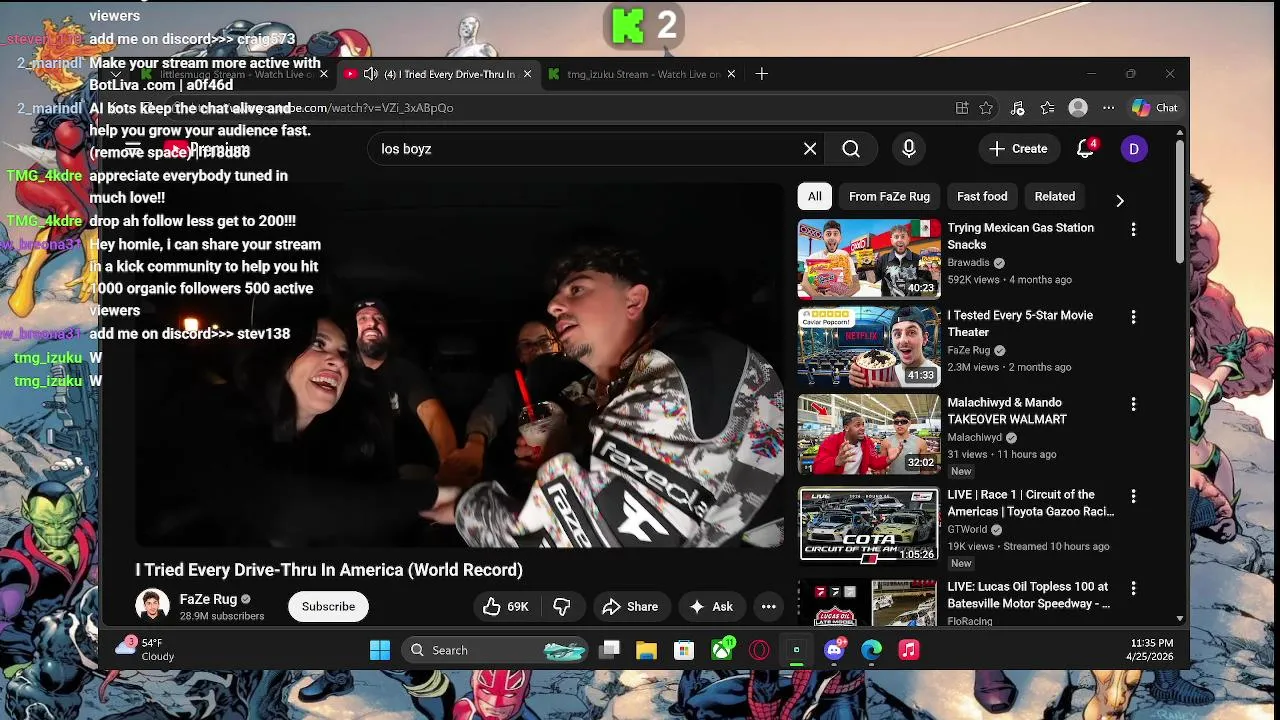The width and height of the screenshot is (1280, 720).
Task: Add this page to favorites with star
Action: coord(987,108)
